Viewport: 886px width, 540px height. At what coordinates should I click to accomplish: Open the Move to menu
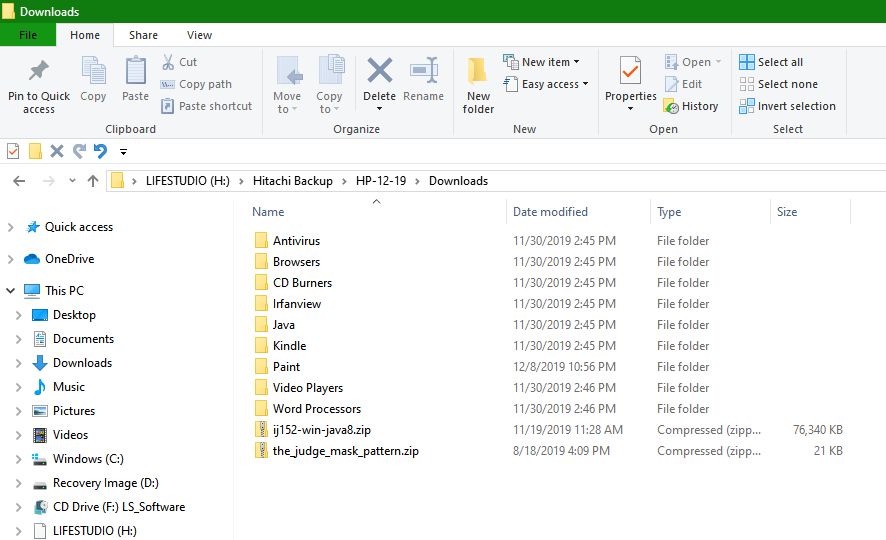(287, 85)
